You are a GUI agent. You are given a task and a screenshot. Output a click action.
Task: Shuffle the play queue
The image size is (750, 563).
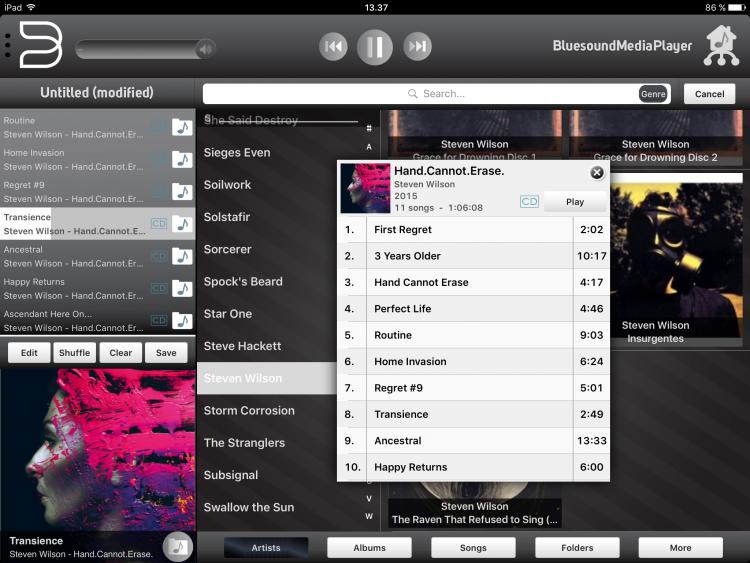coord(74,353)
